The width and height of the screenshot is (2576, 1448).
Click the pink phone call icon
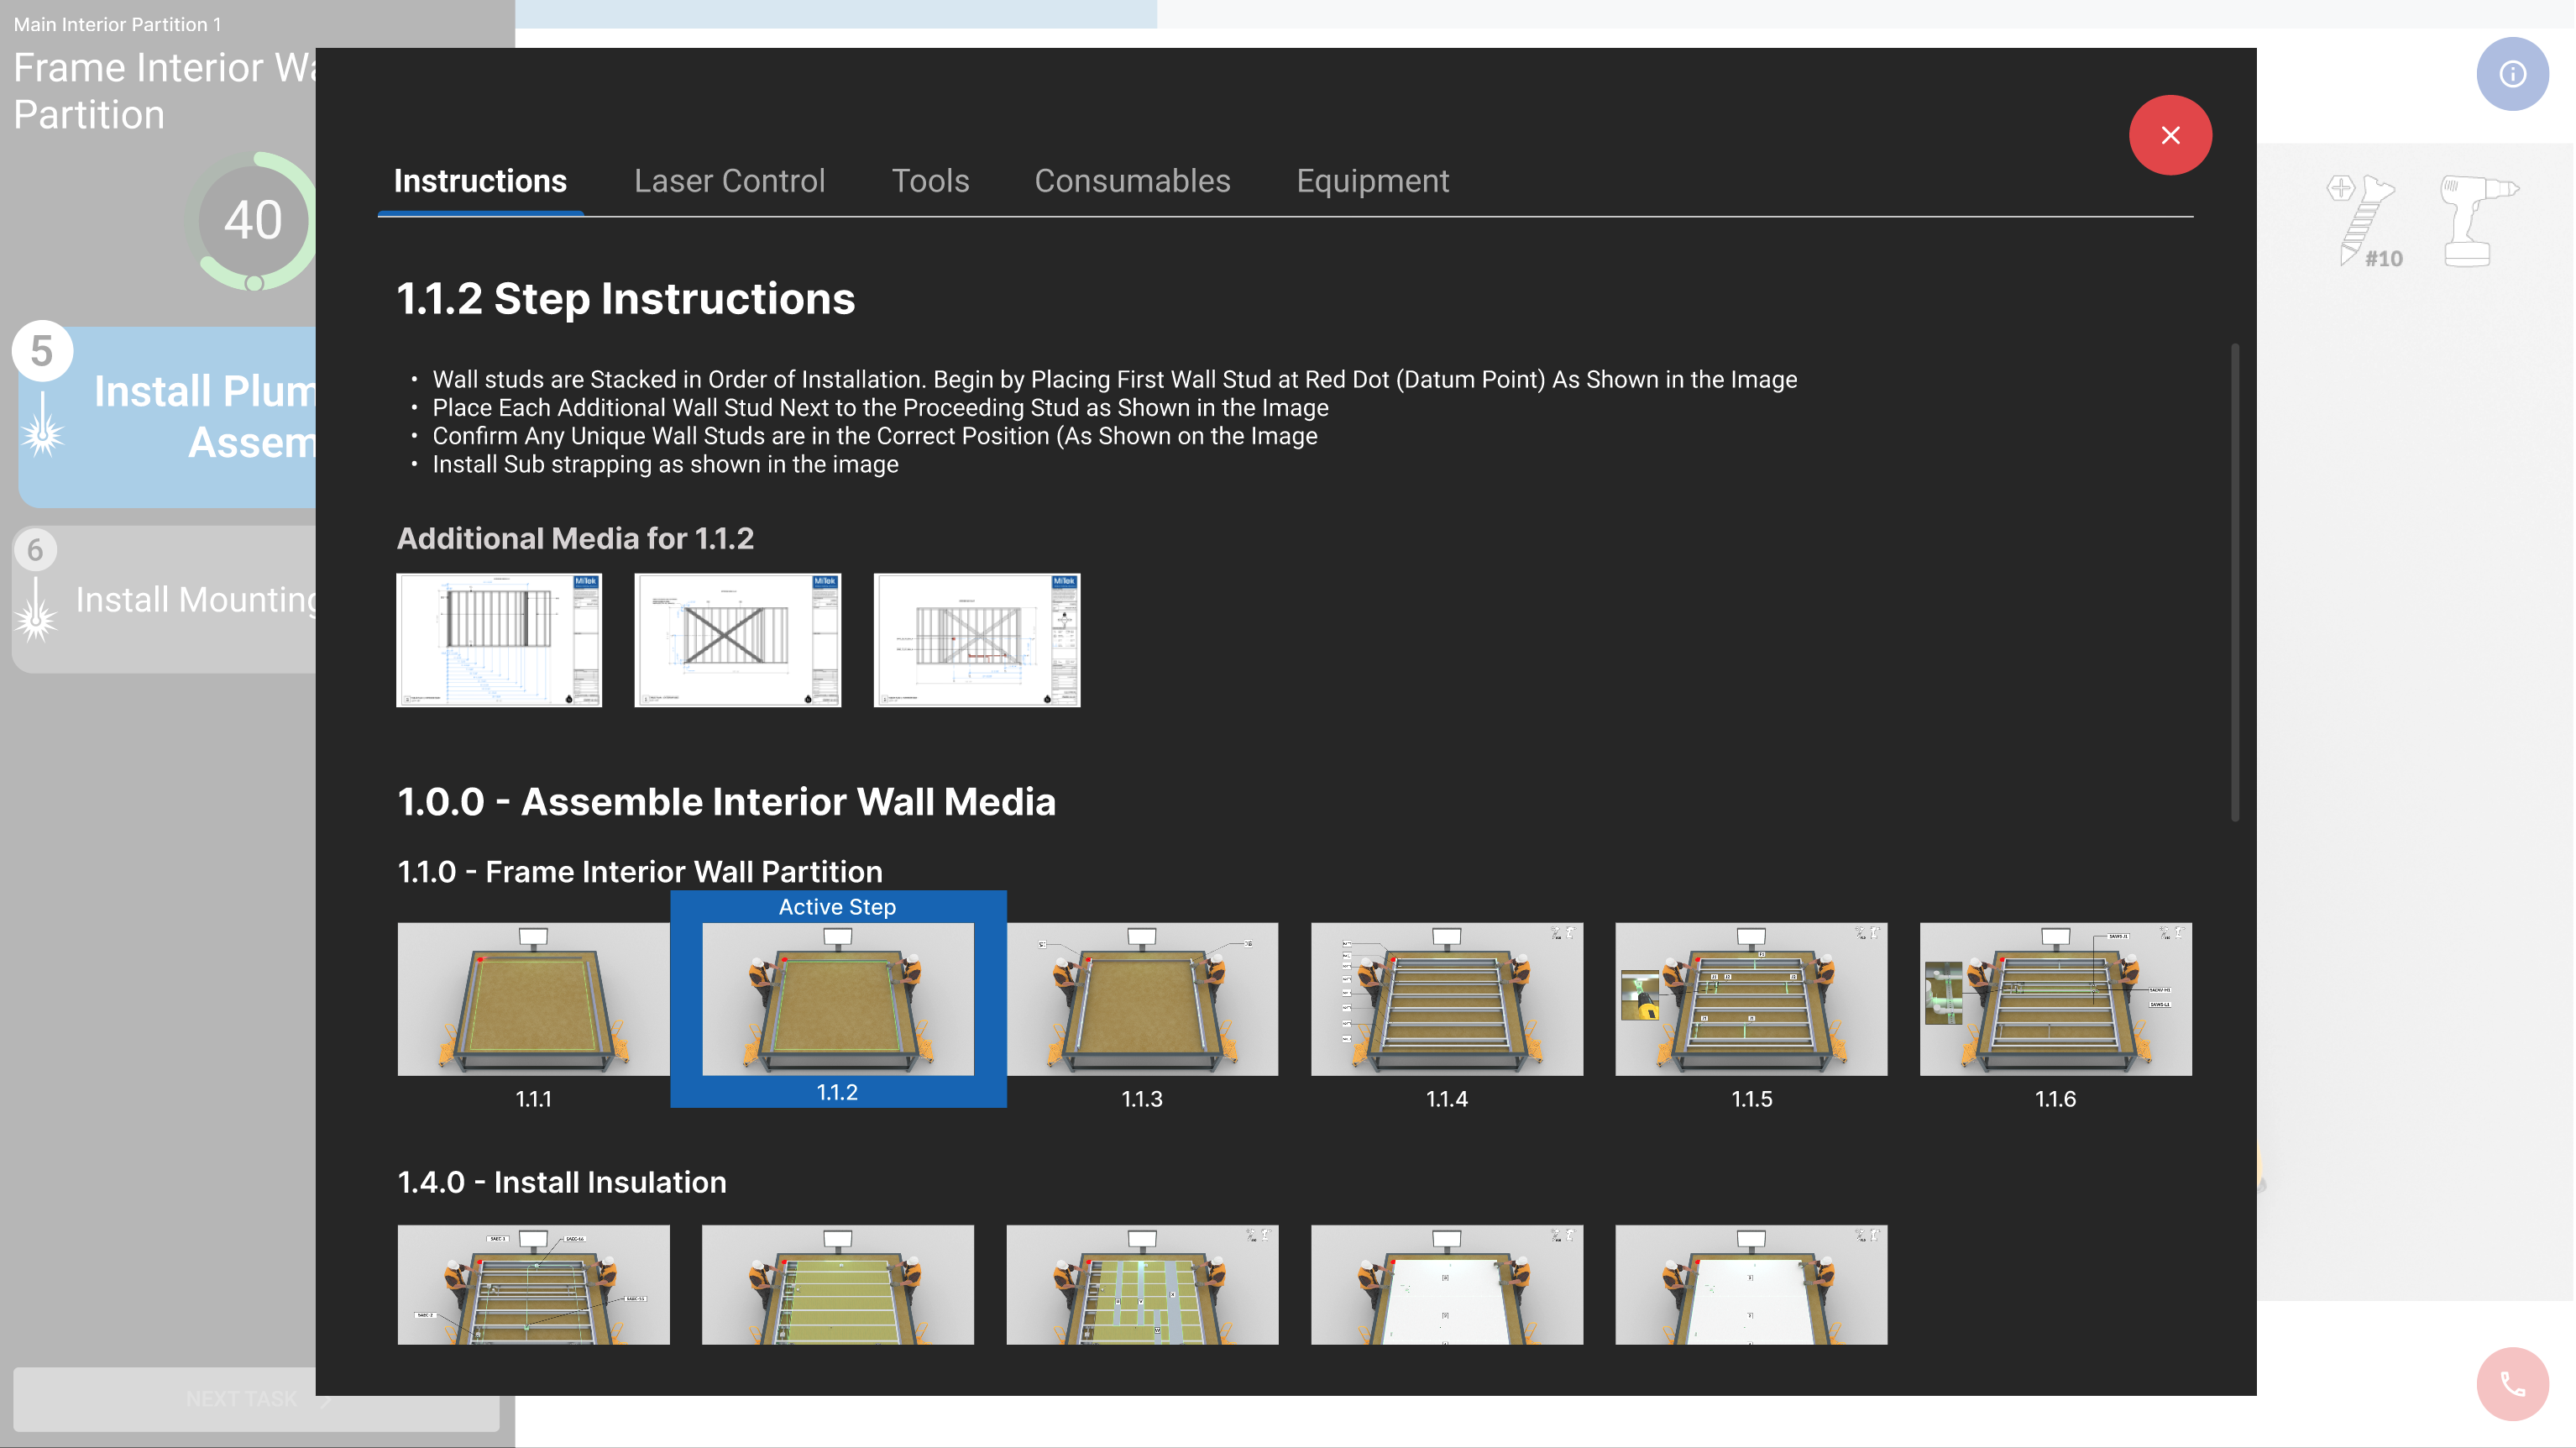2511,1384
